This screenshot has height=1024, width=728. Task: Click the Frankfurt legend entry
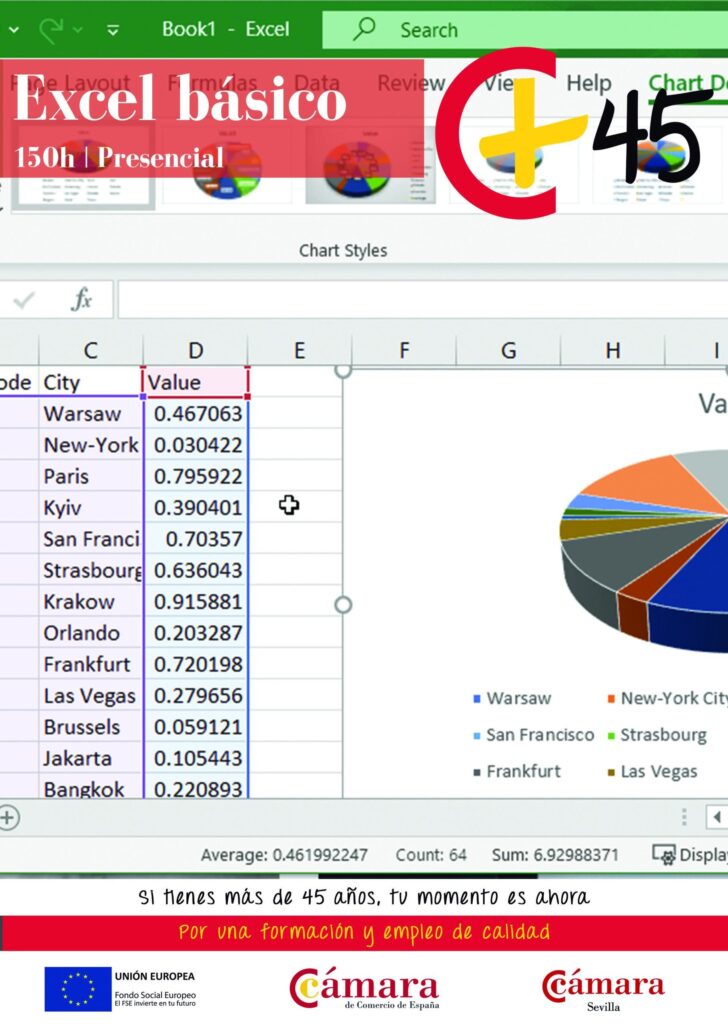(523, 771)
